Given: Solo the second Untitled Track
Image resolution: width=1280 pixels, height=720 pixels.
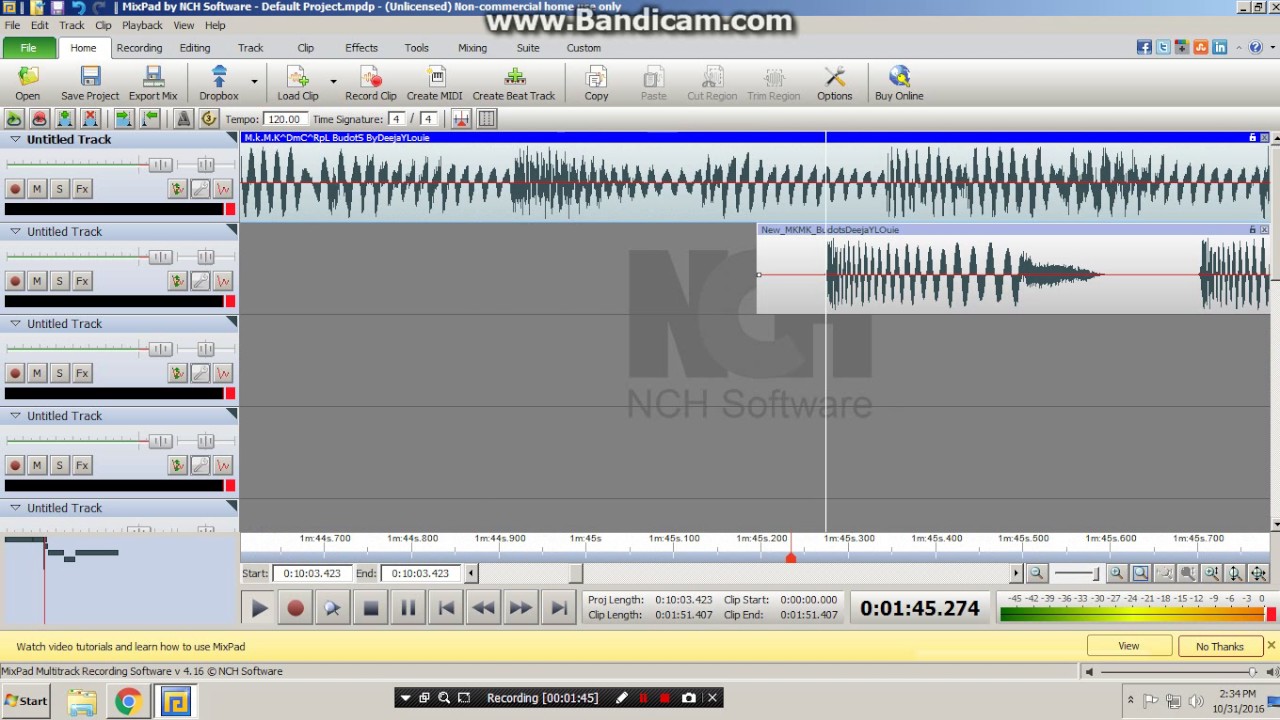Looking at the screenshot, I should point(59,281).
